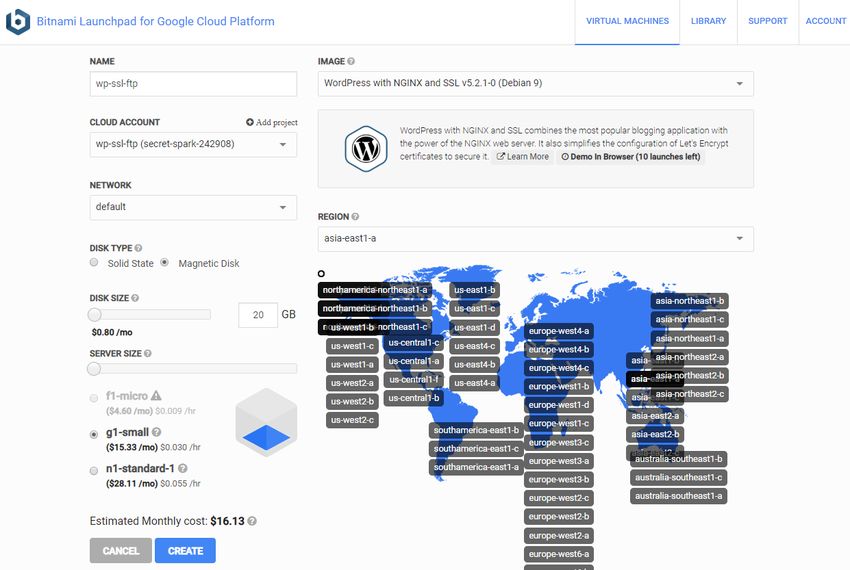Click the help icon beside g1-small

point(157,432)
